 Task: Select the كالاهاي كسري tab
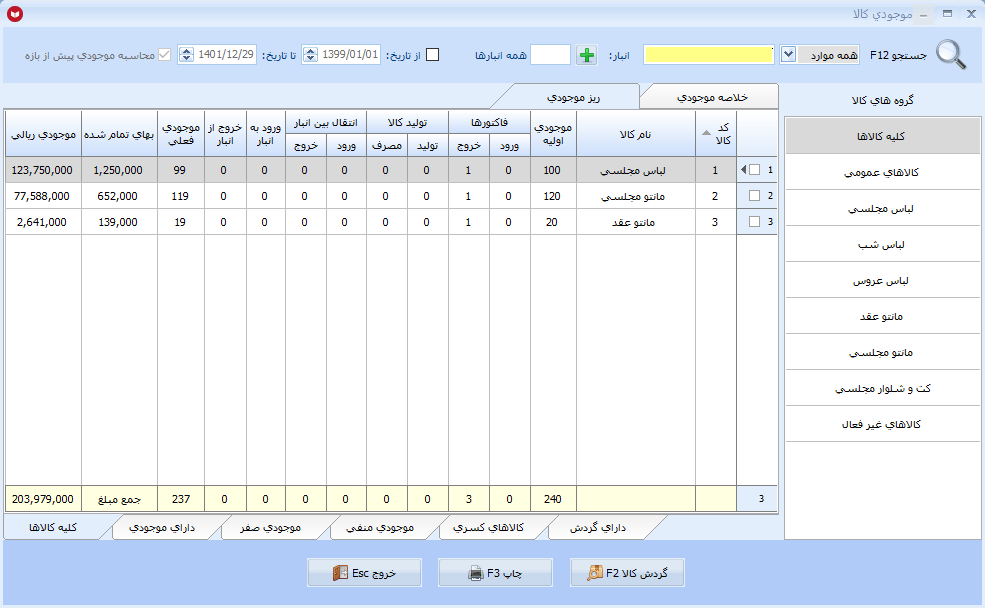(488, 528)
